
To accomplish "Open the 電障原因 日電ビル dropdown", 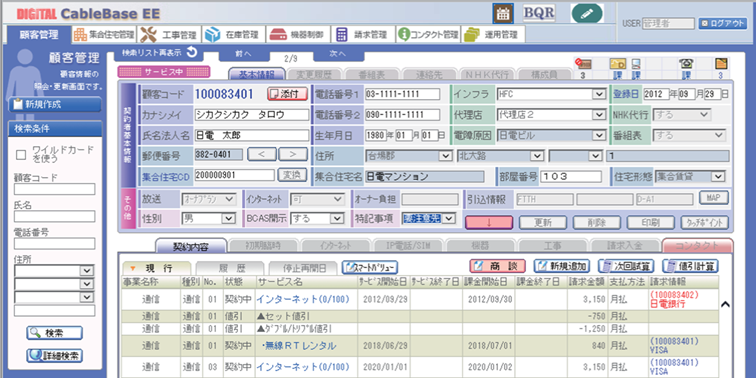I will tap(599, 135).
